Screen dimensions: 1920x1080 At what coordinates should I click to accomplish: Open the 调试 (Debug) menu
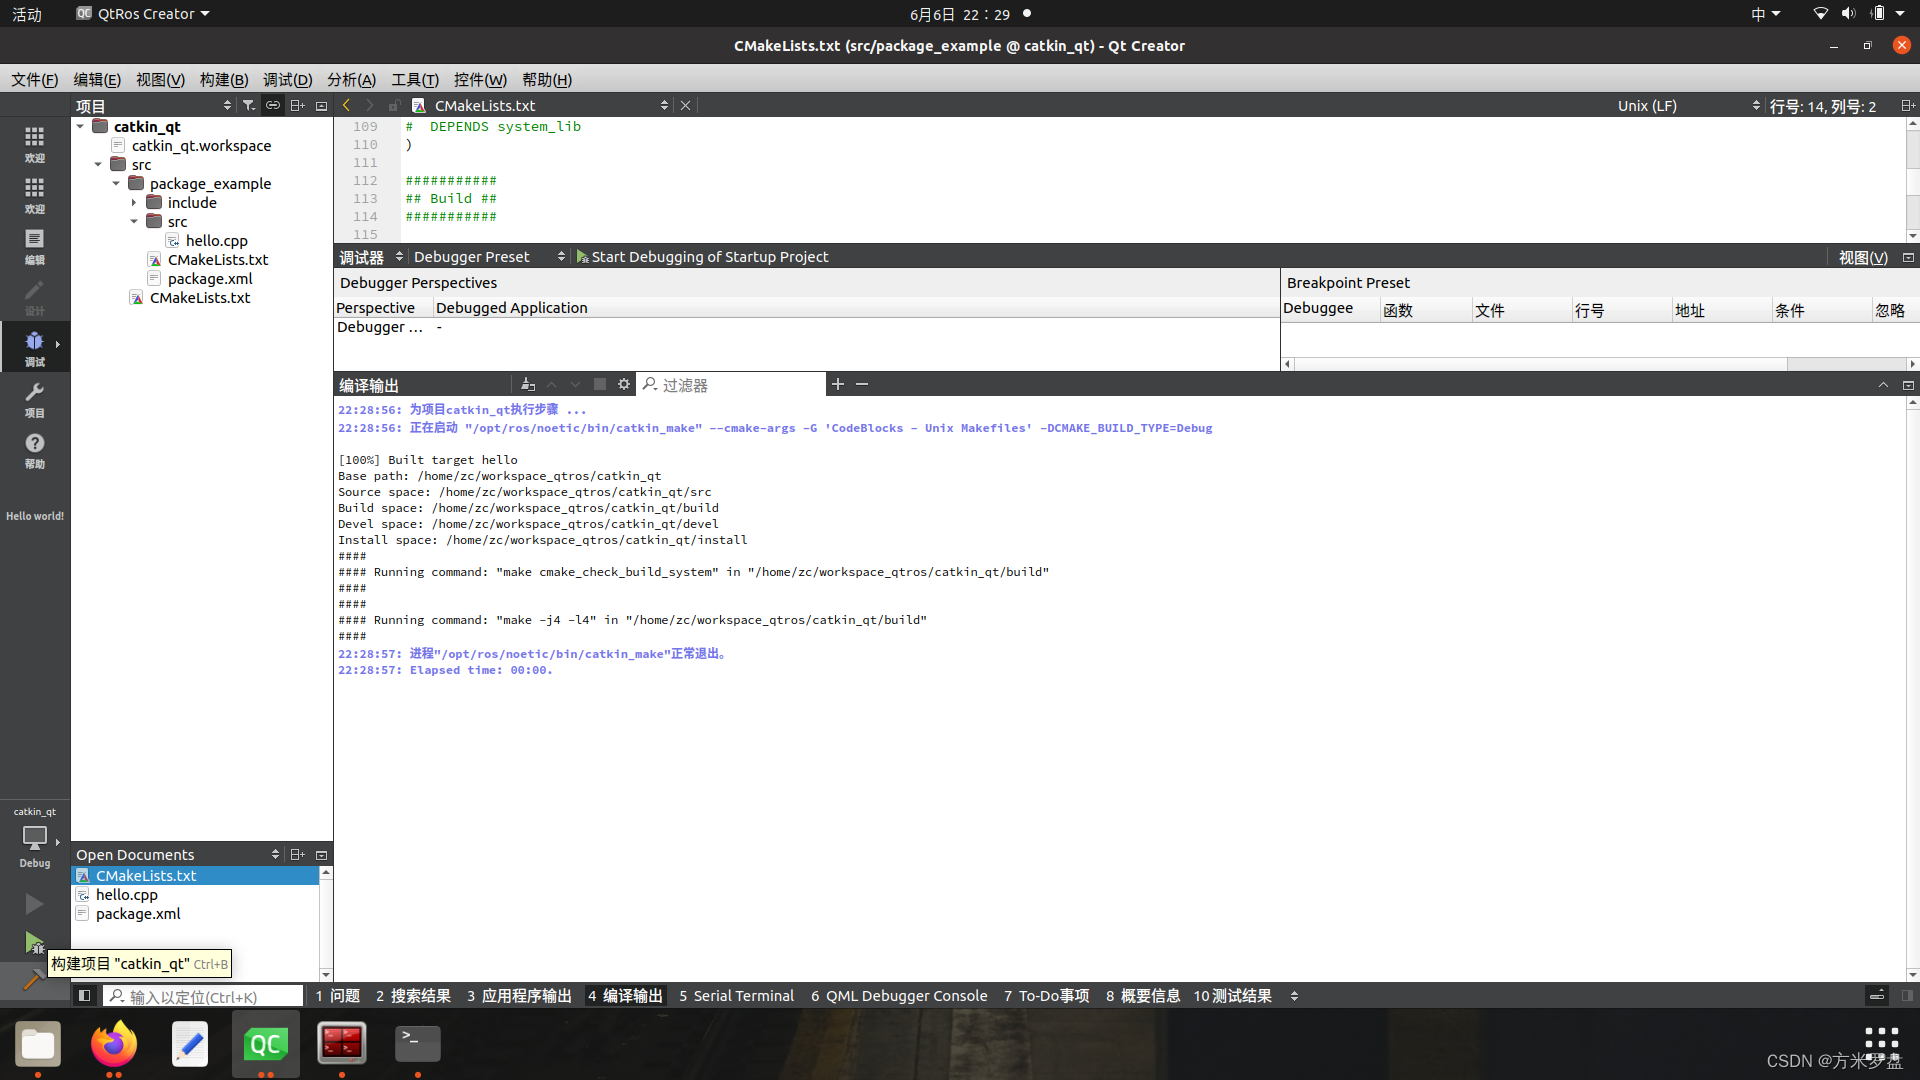[x=287, y=80]
